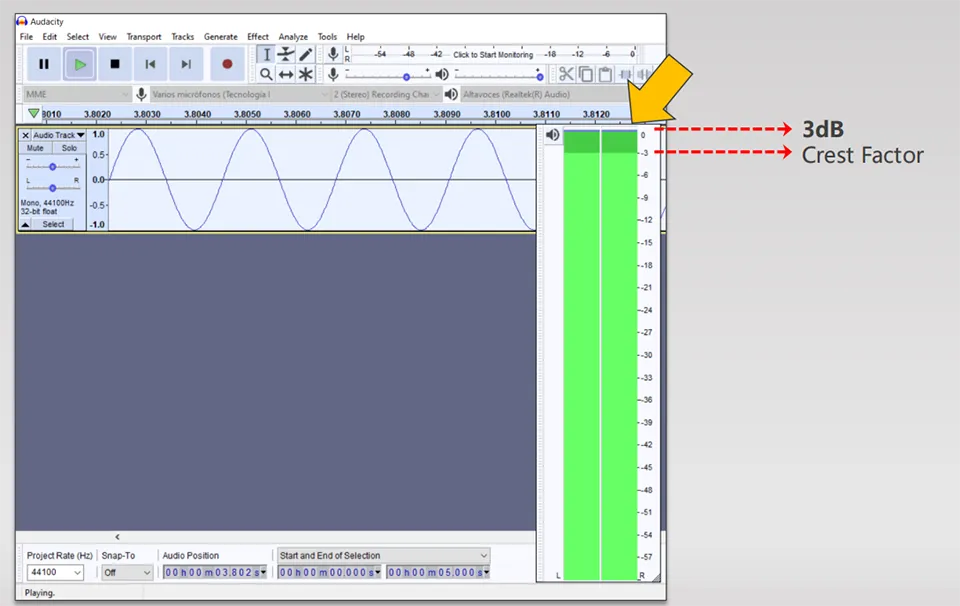960x606 pixels.
Task: Click the timeline ruler at 3.8060
Action: tap(297, 114)
